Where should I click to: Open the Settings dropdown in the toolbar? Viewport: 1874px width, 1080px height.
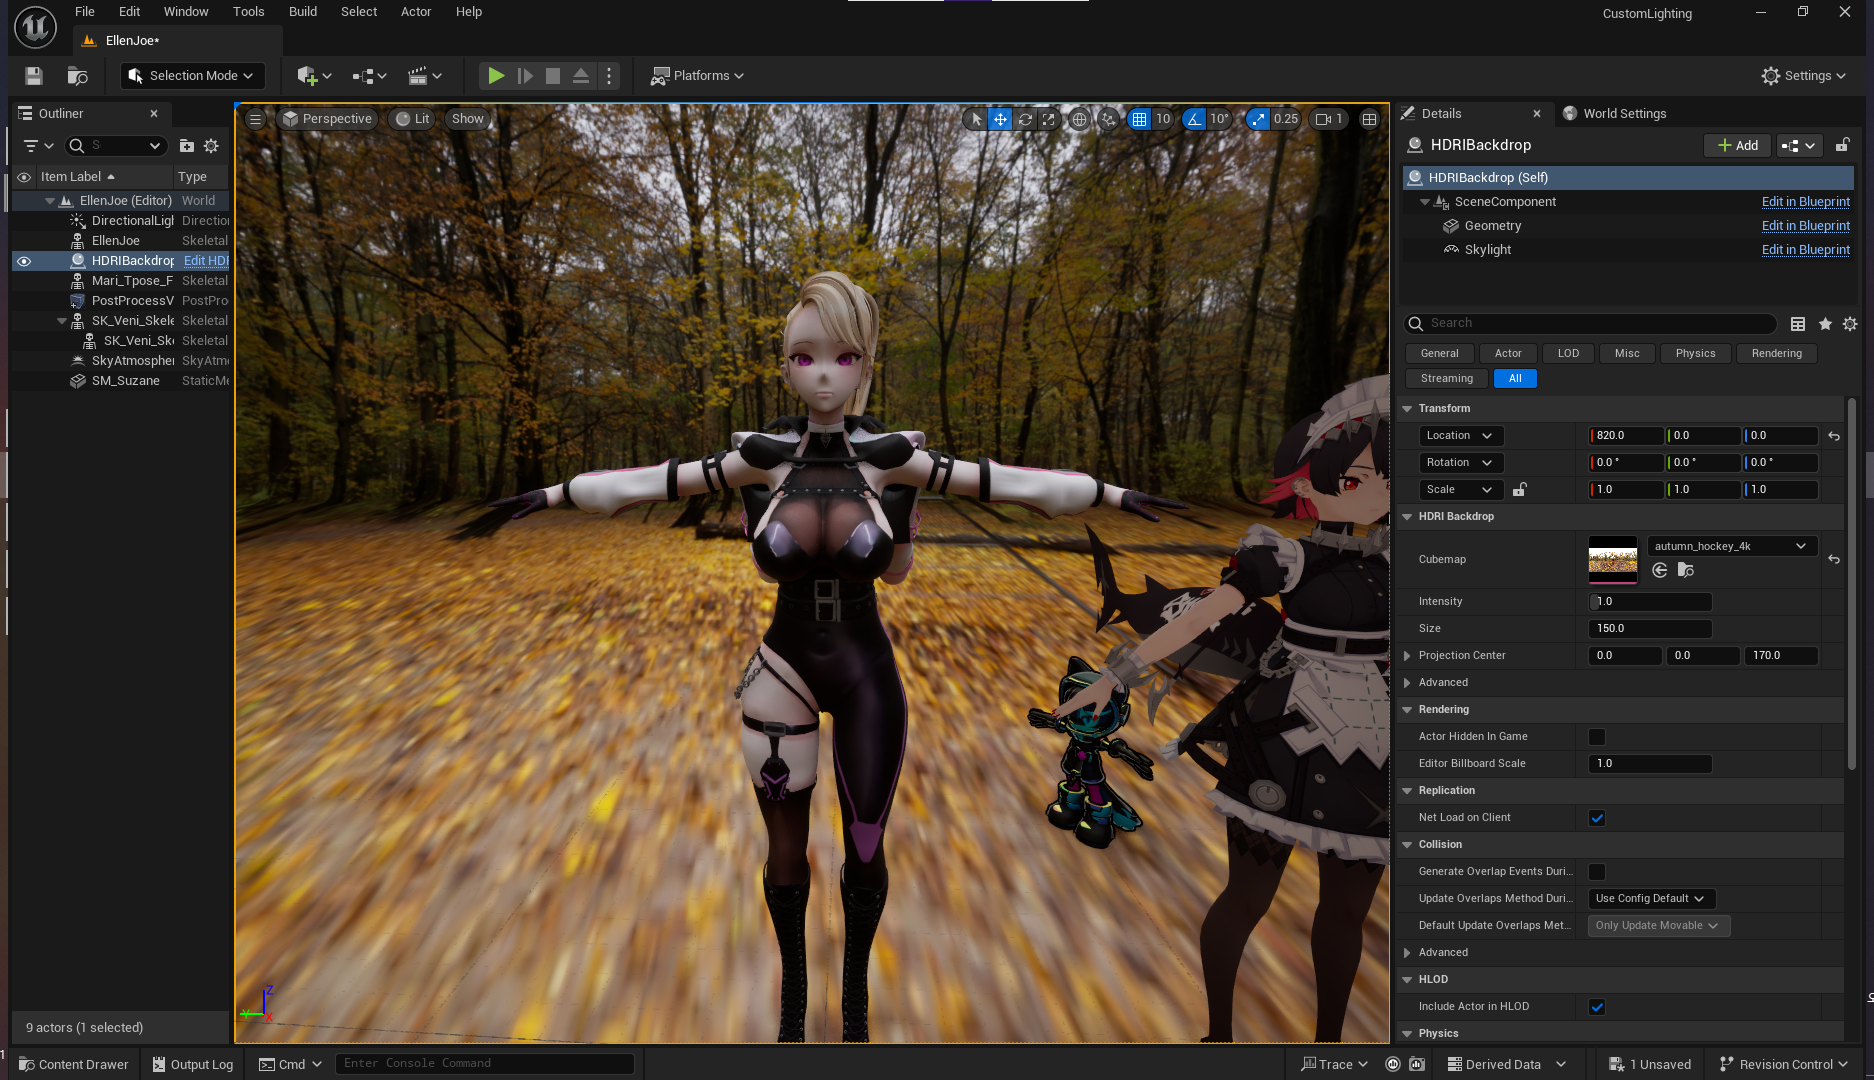(1804, 76)
